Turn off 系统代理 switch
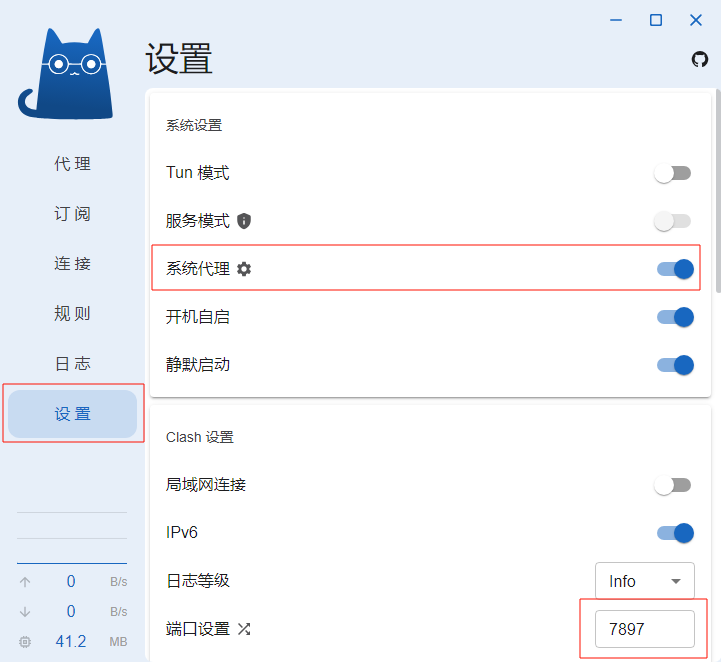Screen dimensions: 721x662 click(x=675, y=269)
